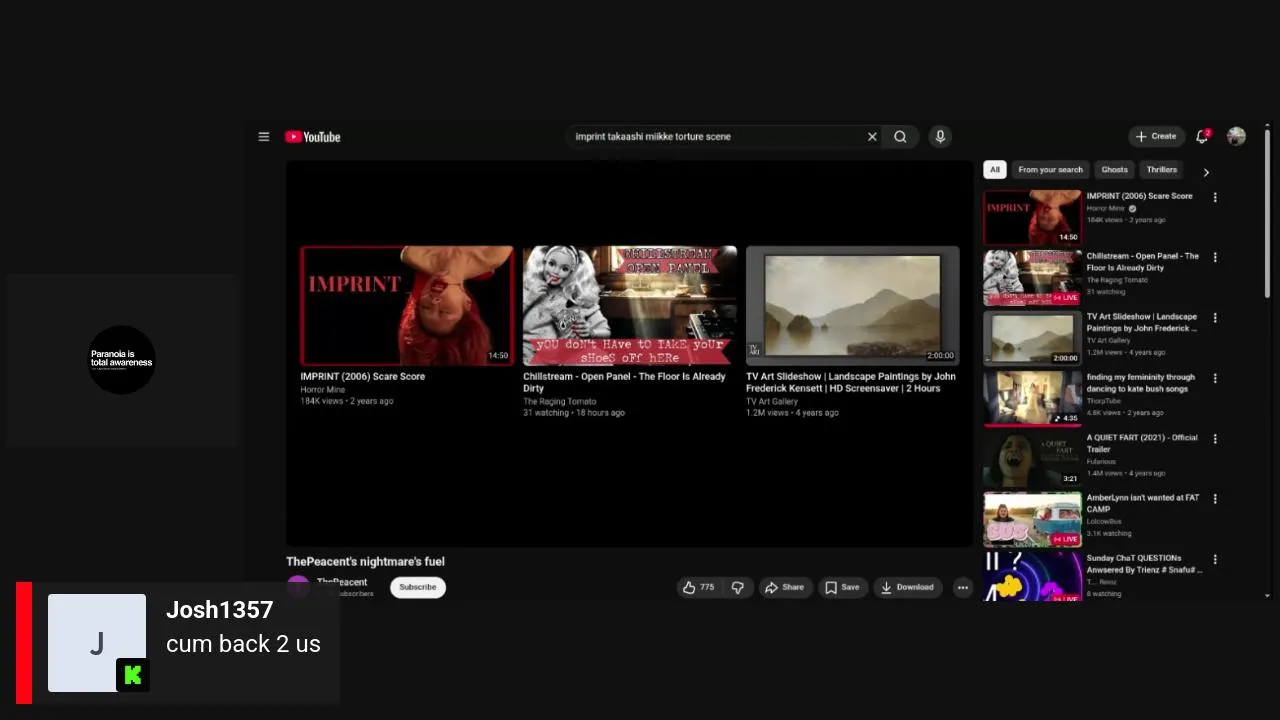Click the Josh1357 username text

pyautogui.click(x=219, y=610)
